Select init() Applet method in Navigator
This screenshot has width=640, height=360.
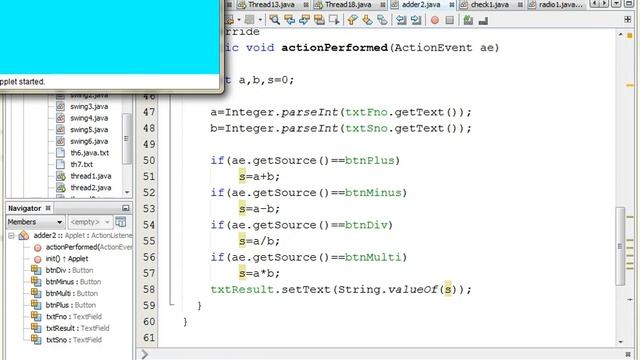pyautogui.click(x=67, y=259)
